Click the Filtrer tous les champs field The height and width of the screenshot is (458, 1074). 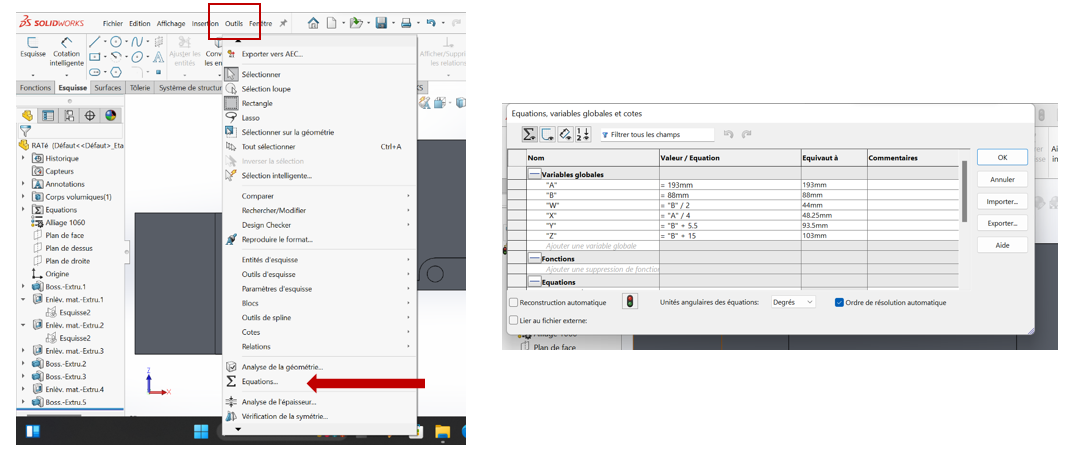(x=658, y=134)
